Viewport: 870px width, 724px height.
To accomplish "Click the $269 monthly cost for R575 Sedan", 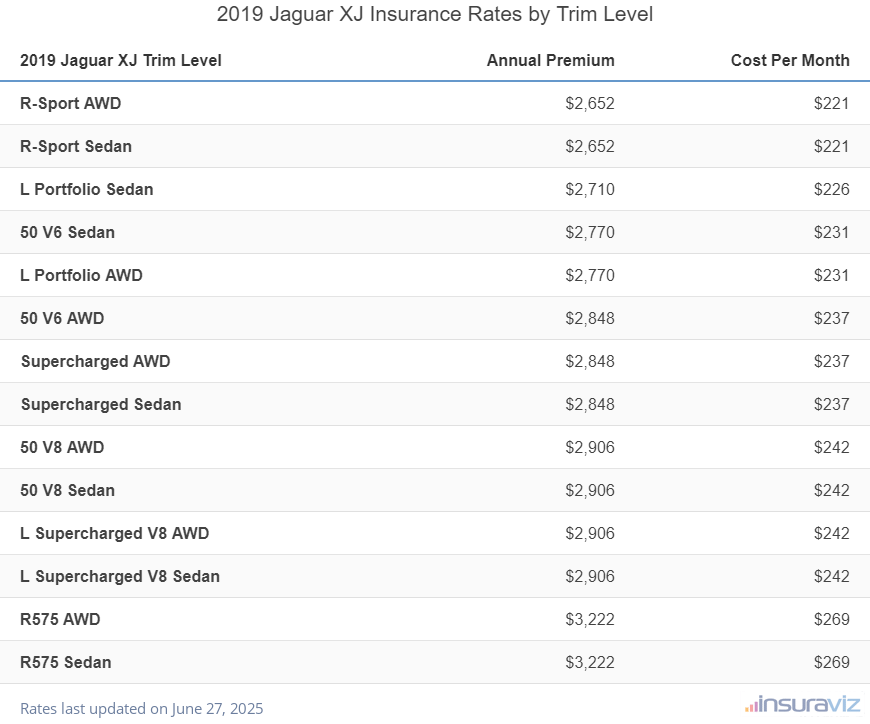I will 832,662.
